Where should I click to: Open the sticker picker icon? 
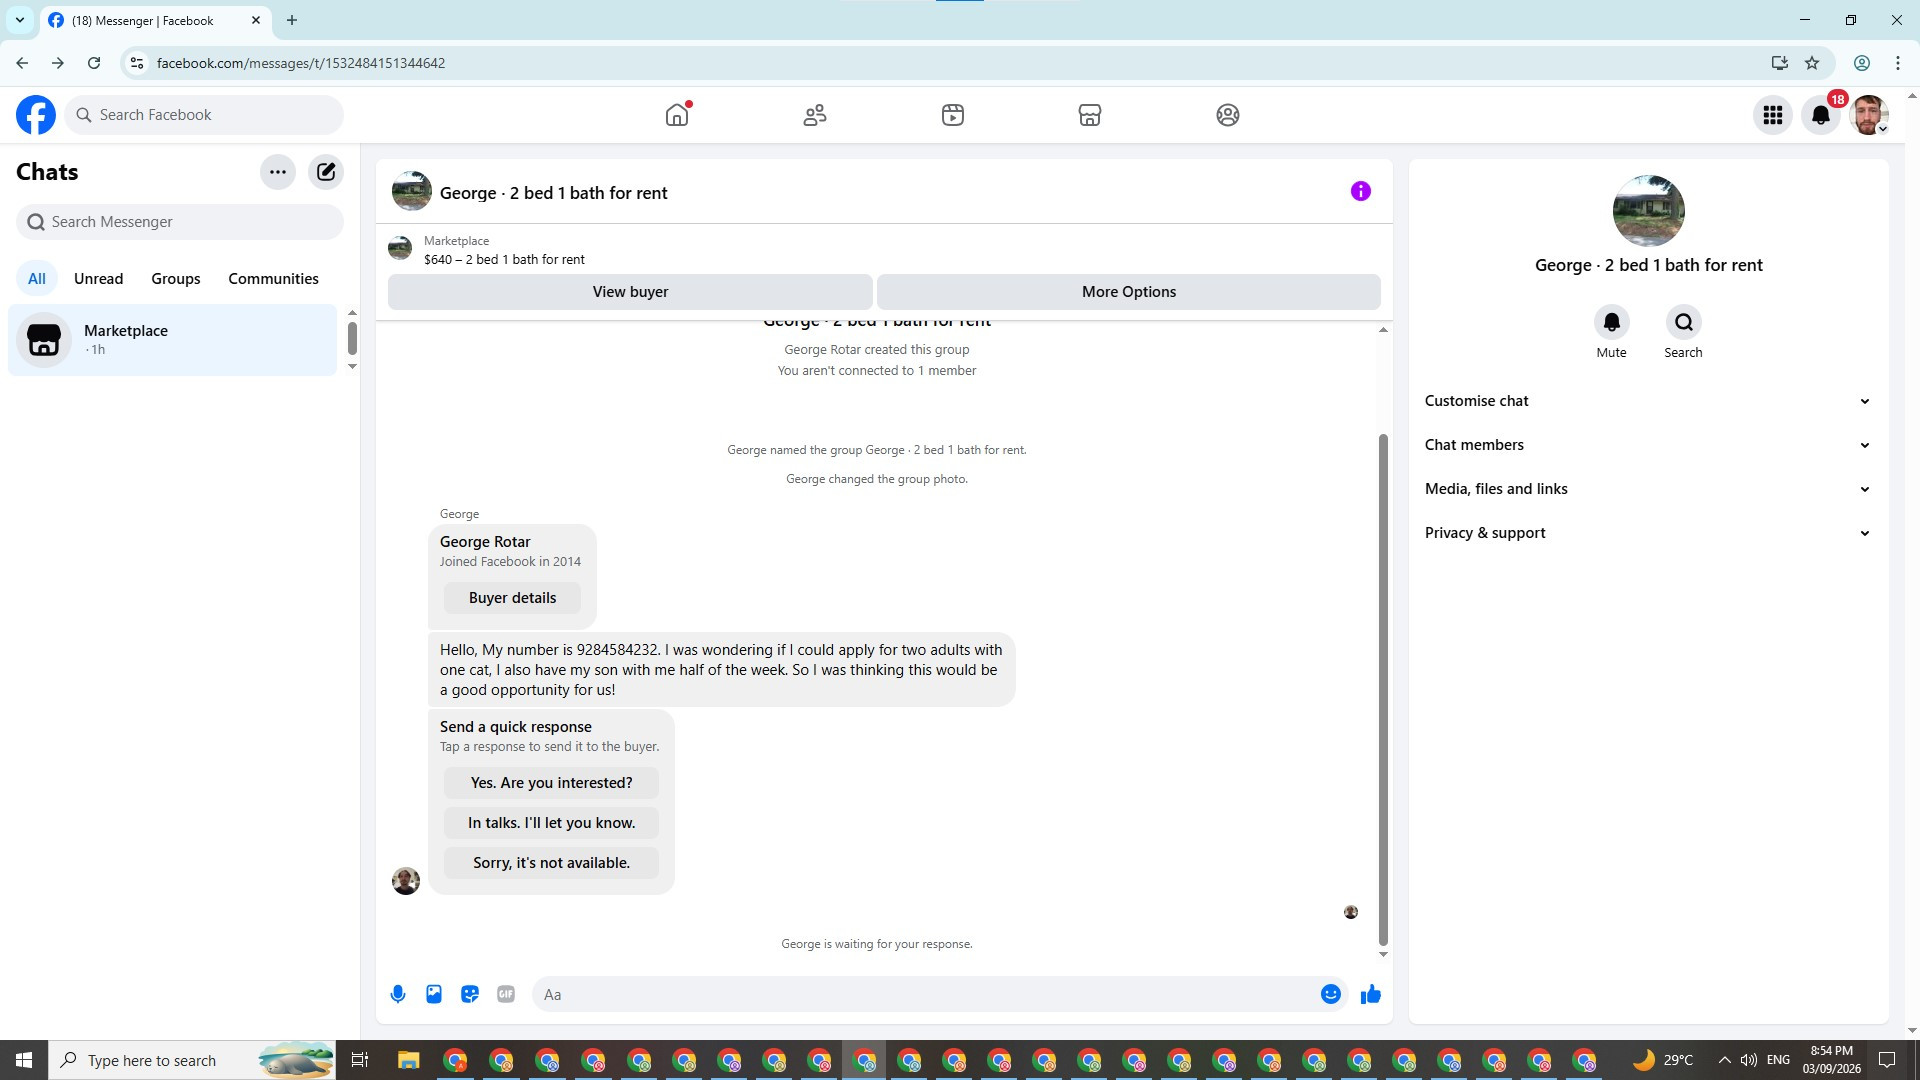click(x=470, y=994)
